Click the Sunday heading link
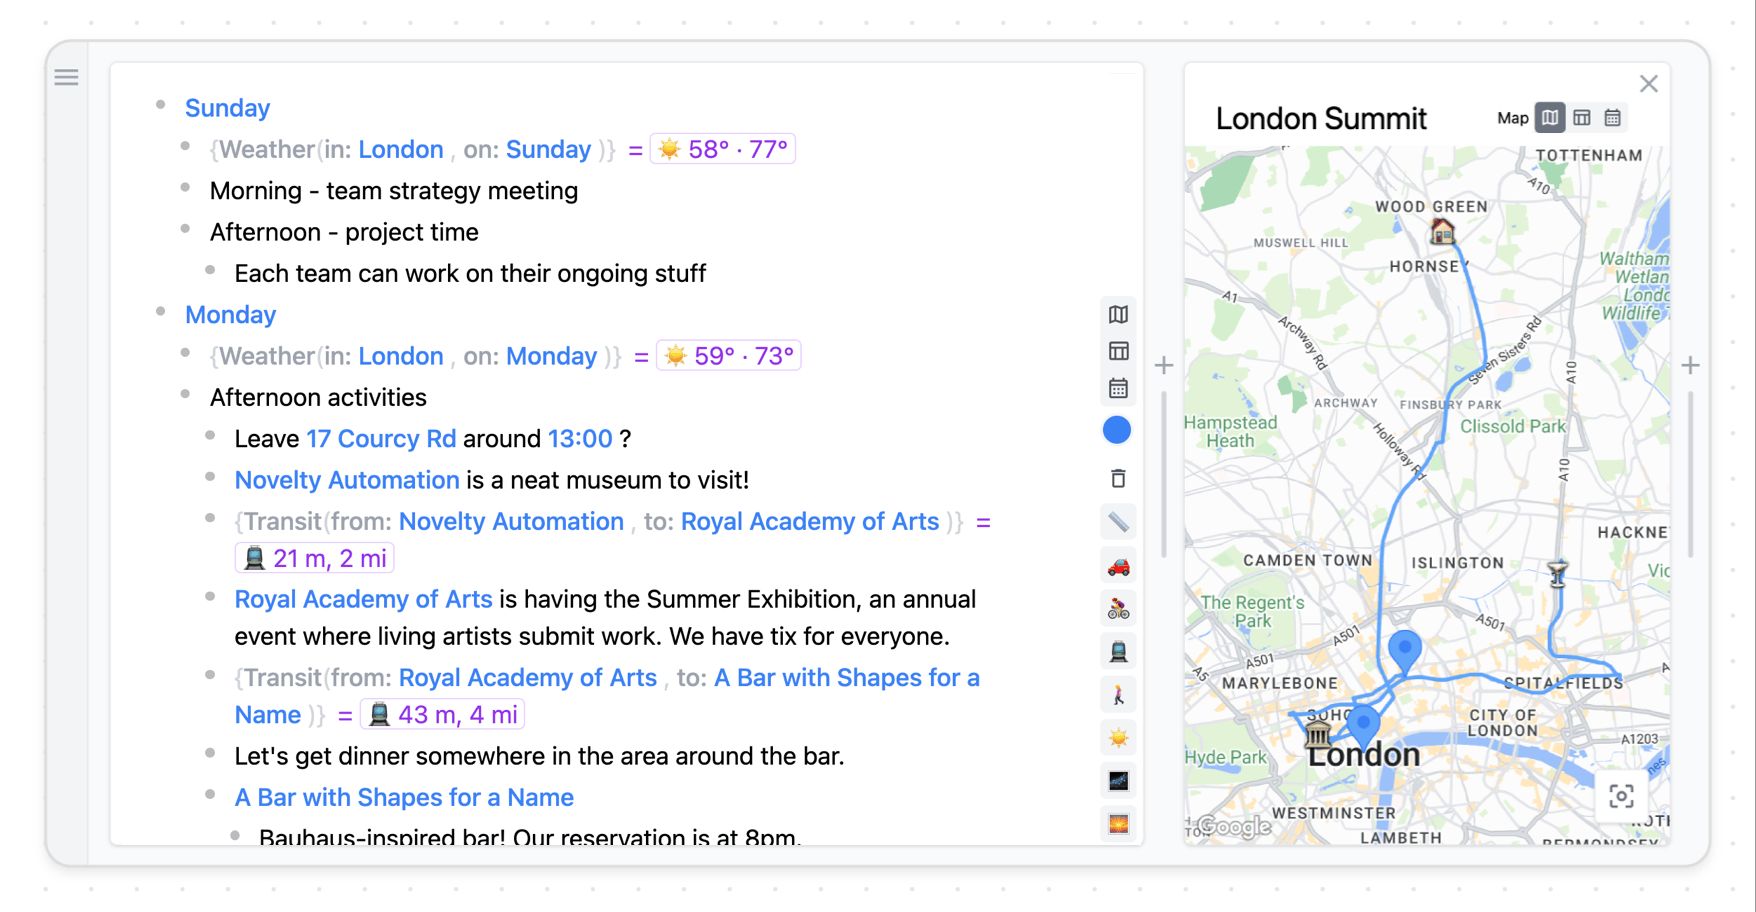Screen dimensions: 1756x912 pos(227,108)
